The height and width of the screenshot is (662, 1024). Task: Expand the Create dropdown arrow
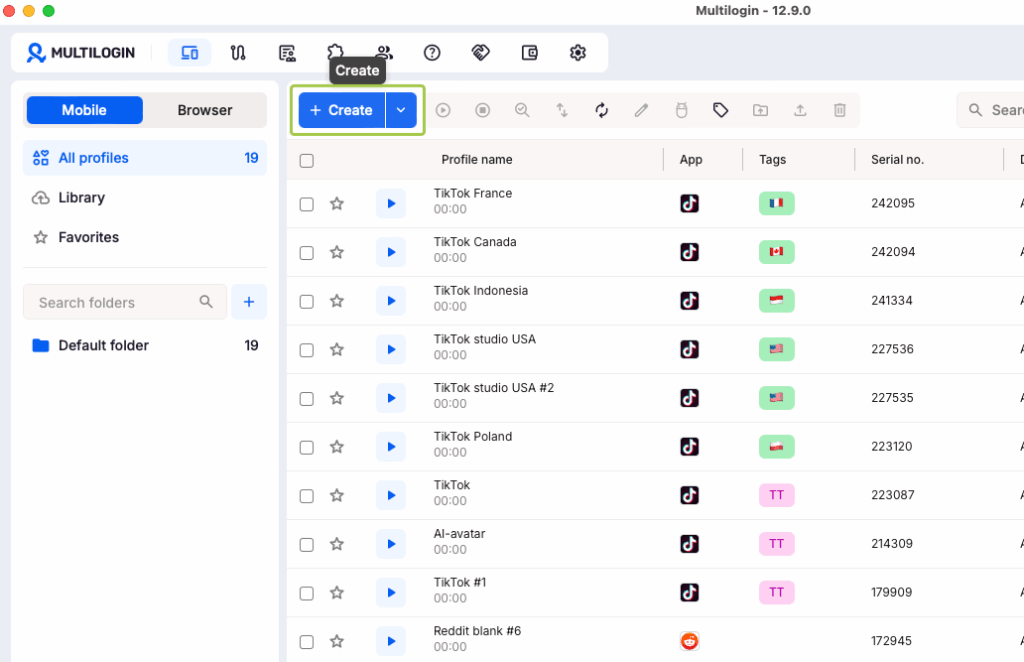click(x=401, y=110)
